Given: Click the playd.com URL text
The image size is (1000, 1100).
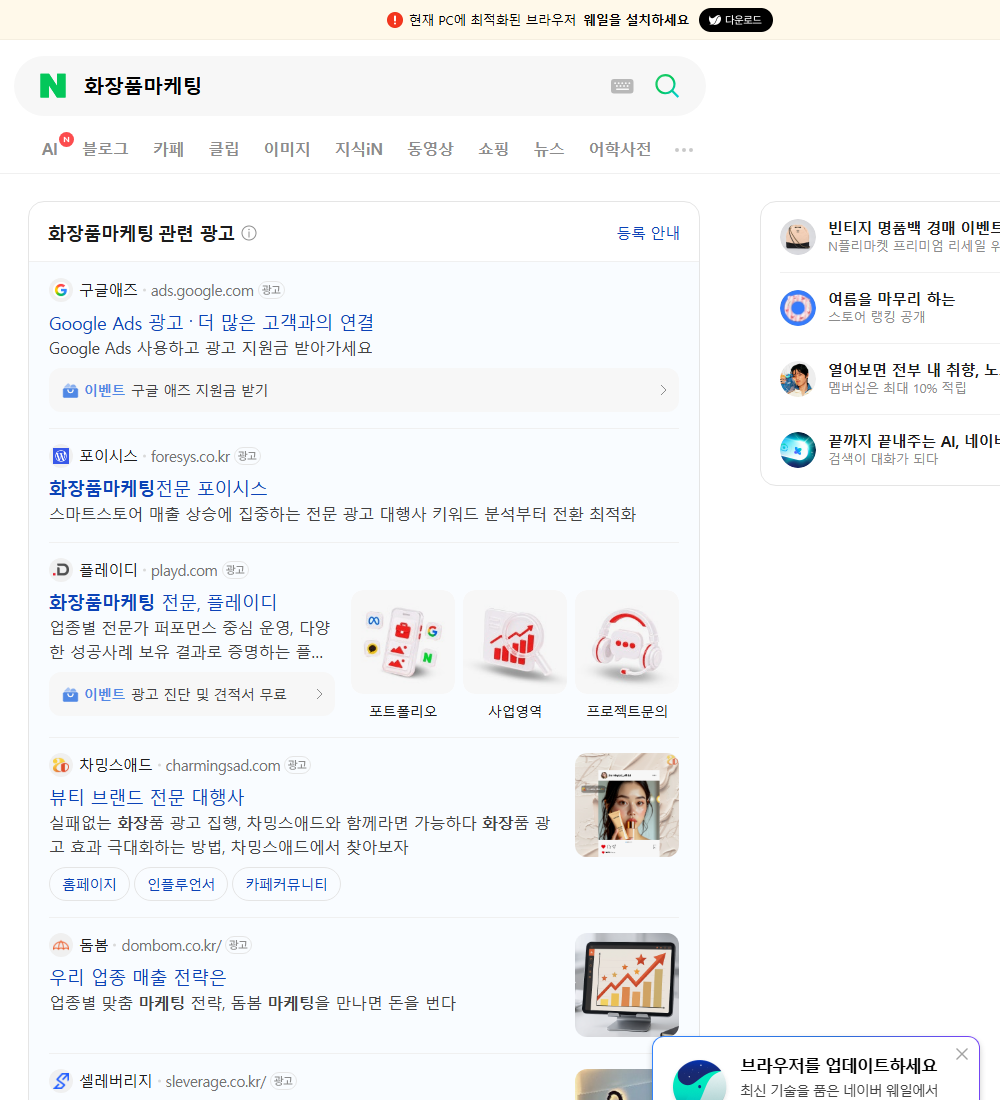Looking at the screenshot, I should [184, 571].
